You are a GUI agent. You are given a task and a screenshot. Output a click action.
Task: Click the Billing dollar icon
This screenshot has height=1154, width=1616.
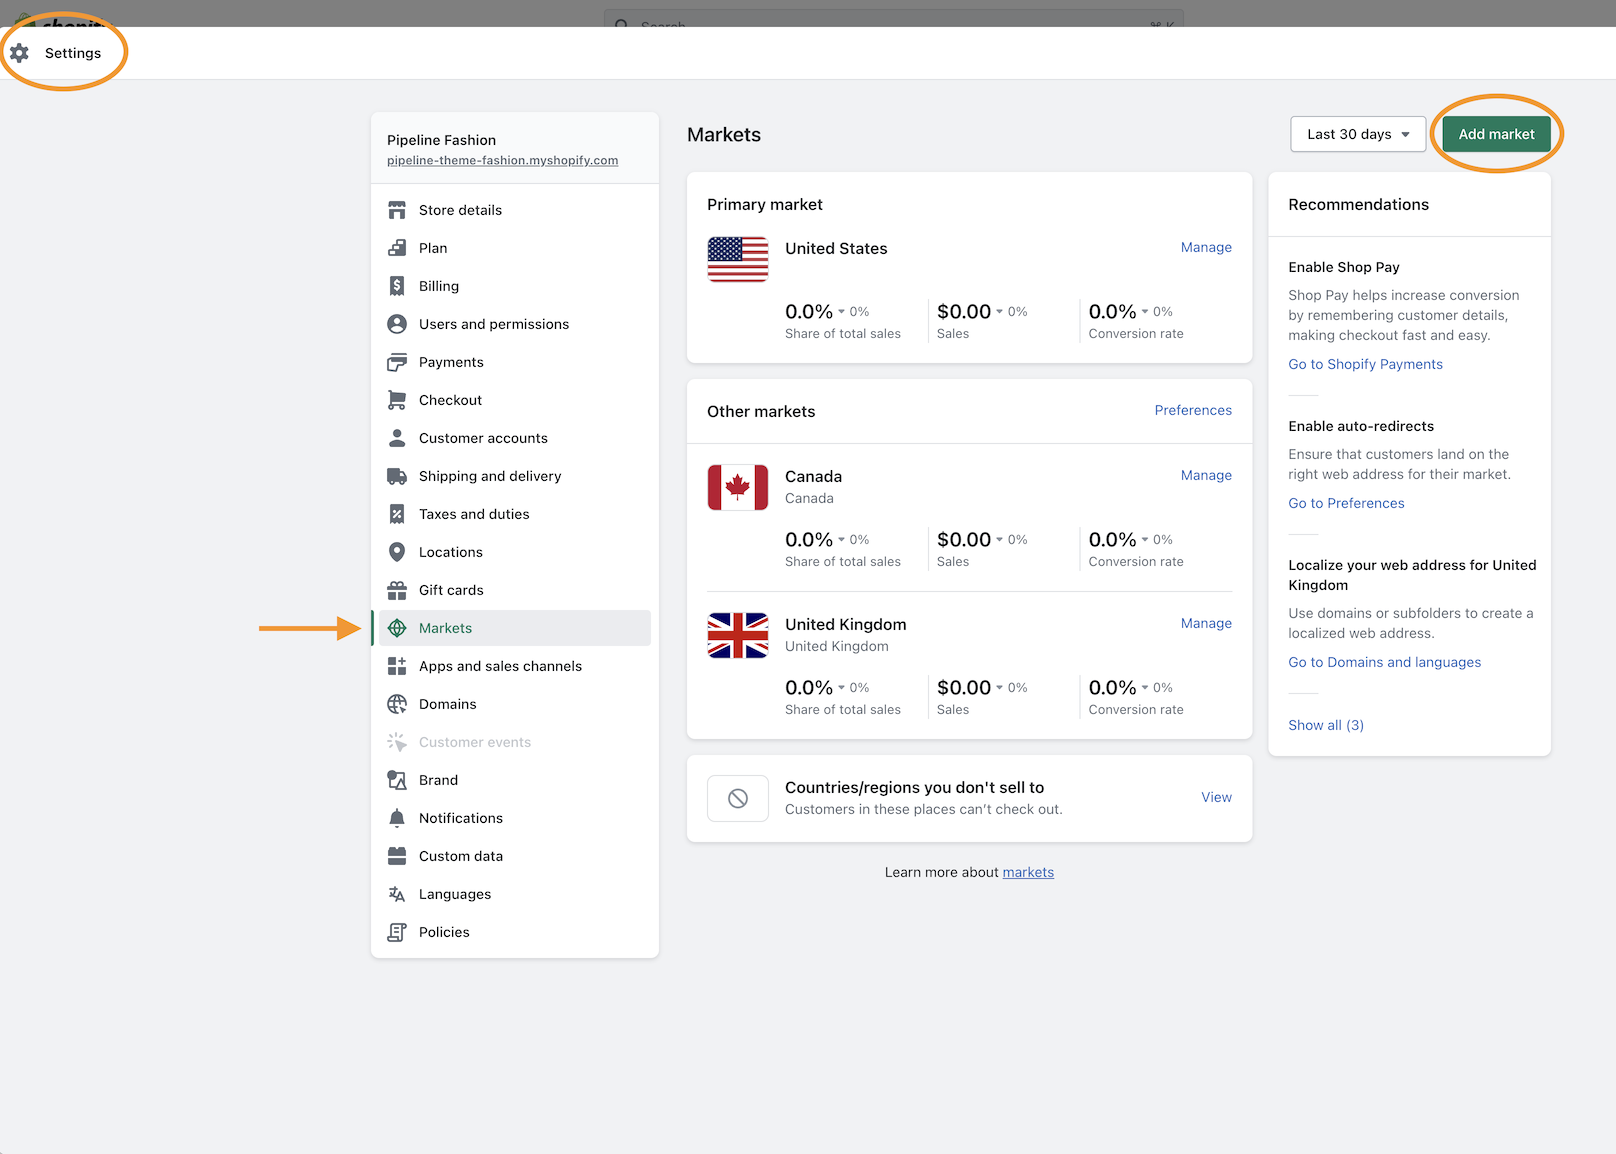[397, 286]
